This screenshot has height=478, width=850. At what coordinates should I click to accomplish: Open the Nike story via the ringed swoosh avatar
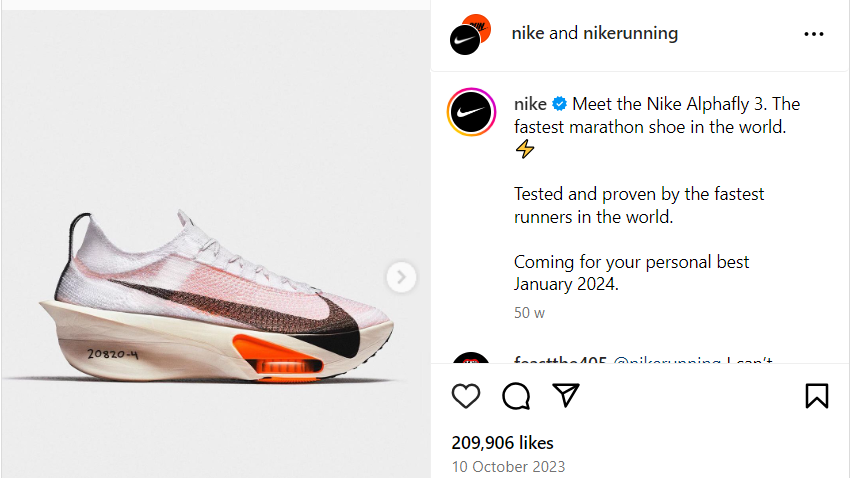tap(471, 112)
